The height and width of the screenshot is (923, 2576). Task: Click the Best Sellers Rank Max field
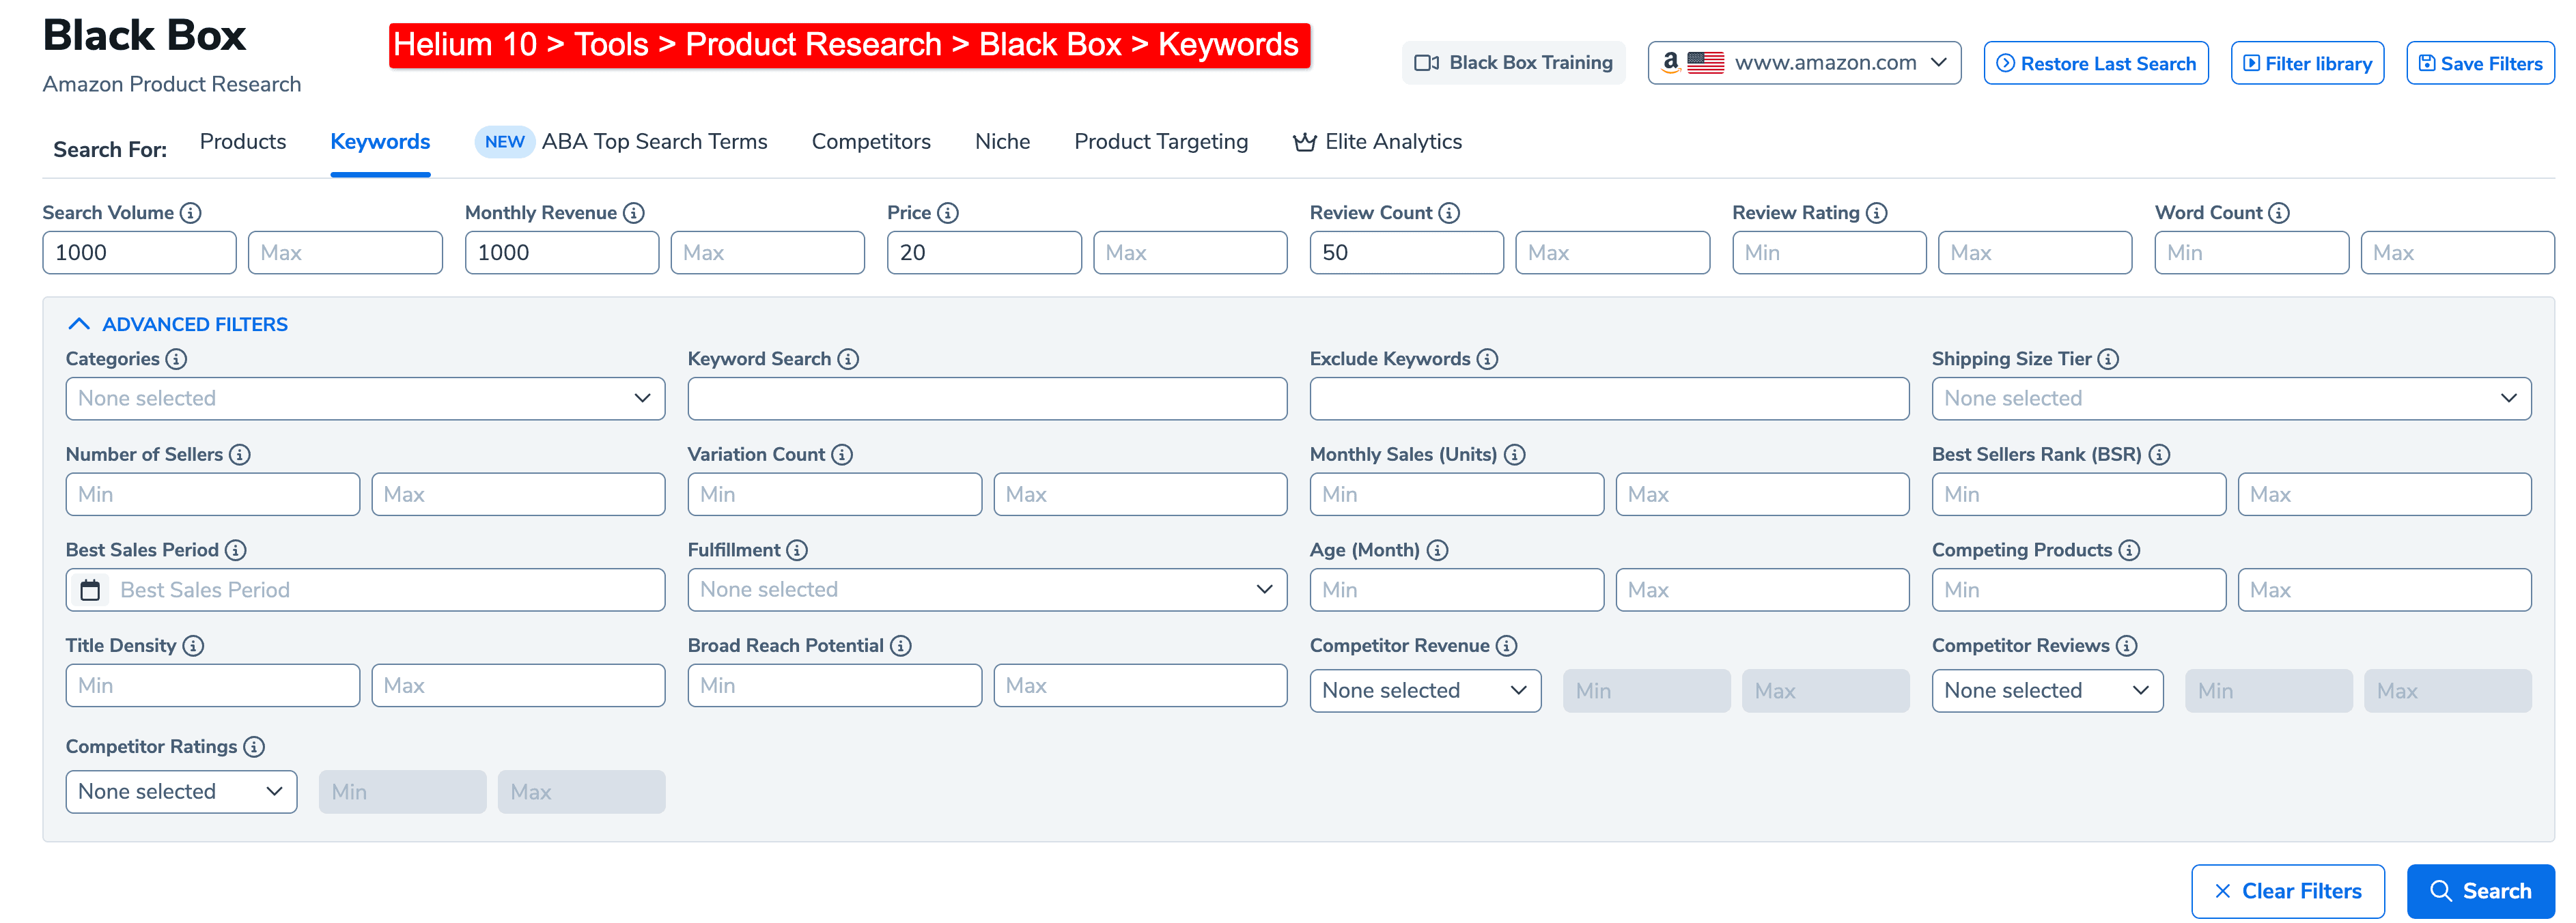click(x=2384, y=494)
